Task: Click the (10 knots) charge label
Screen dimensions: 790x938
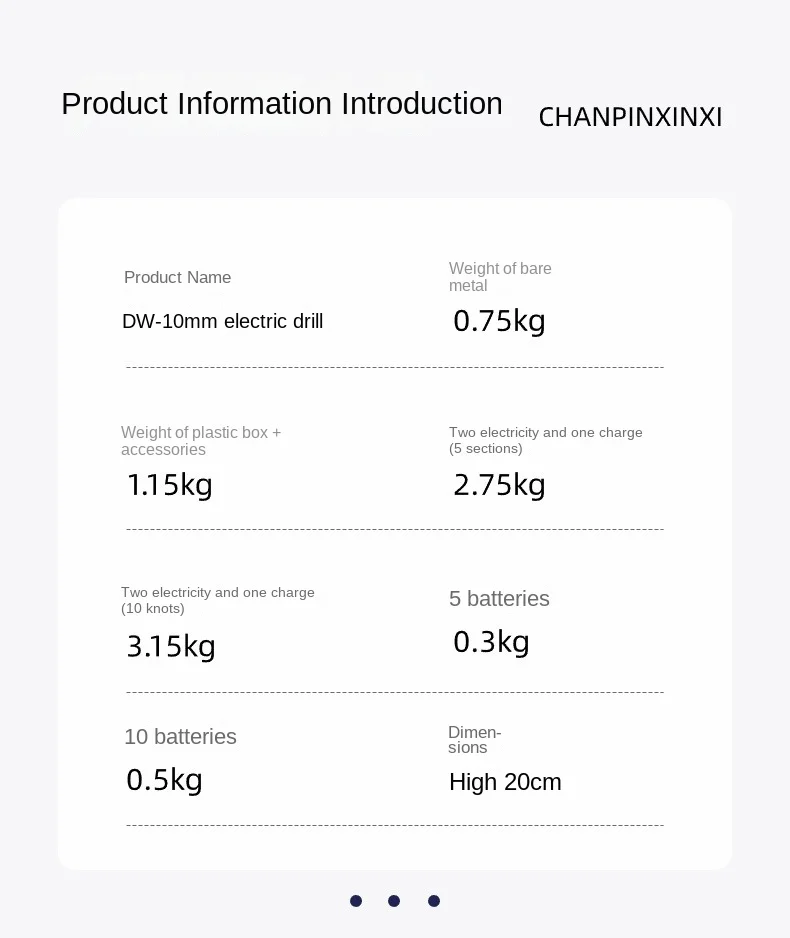Action: [218, 600]
